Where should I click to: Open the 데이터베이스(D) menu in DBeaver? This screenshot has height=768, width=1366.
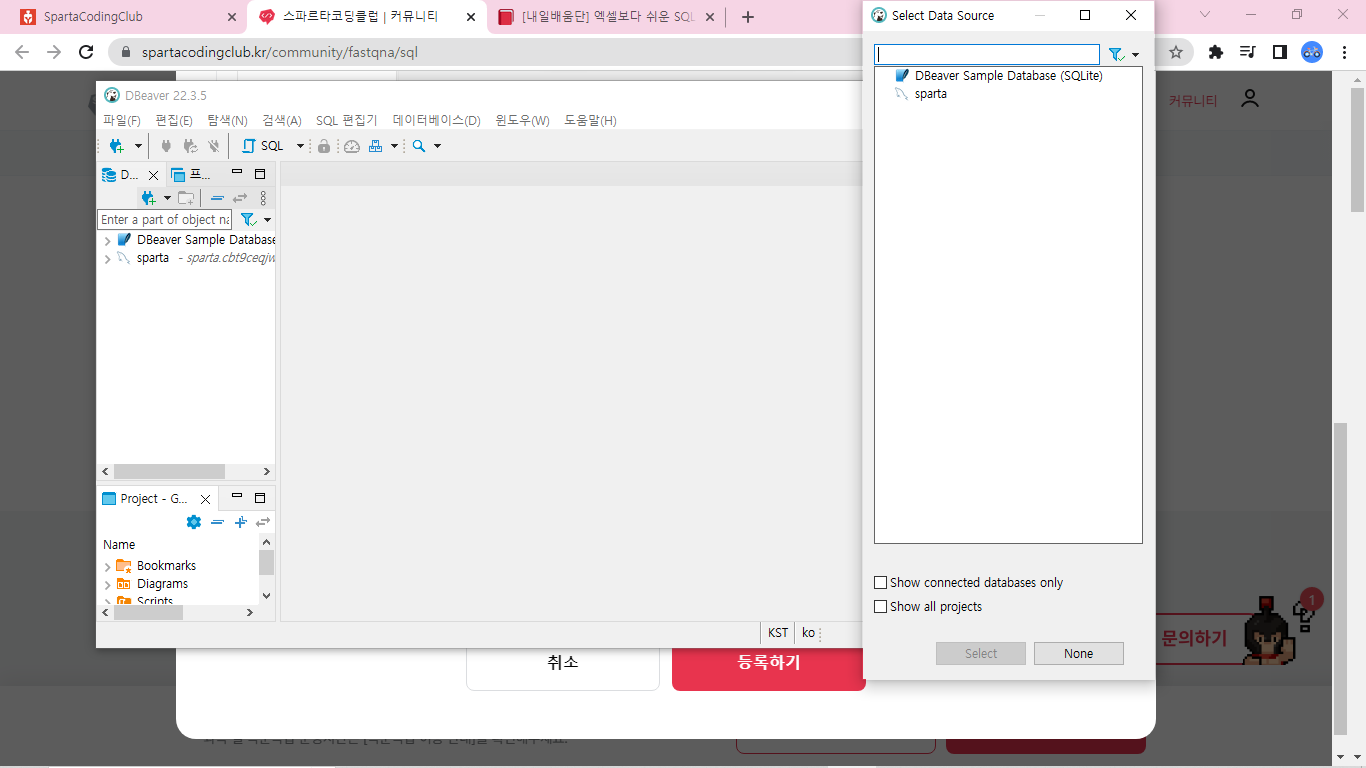(437, 121)
